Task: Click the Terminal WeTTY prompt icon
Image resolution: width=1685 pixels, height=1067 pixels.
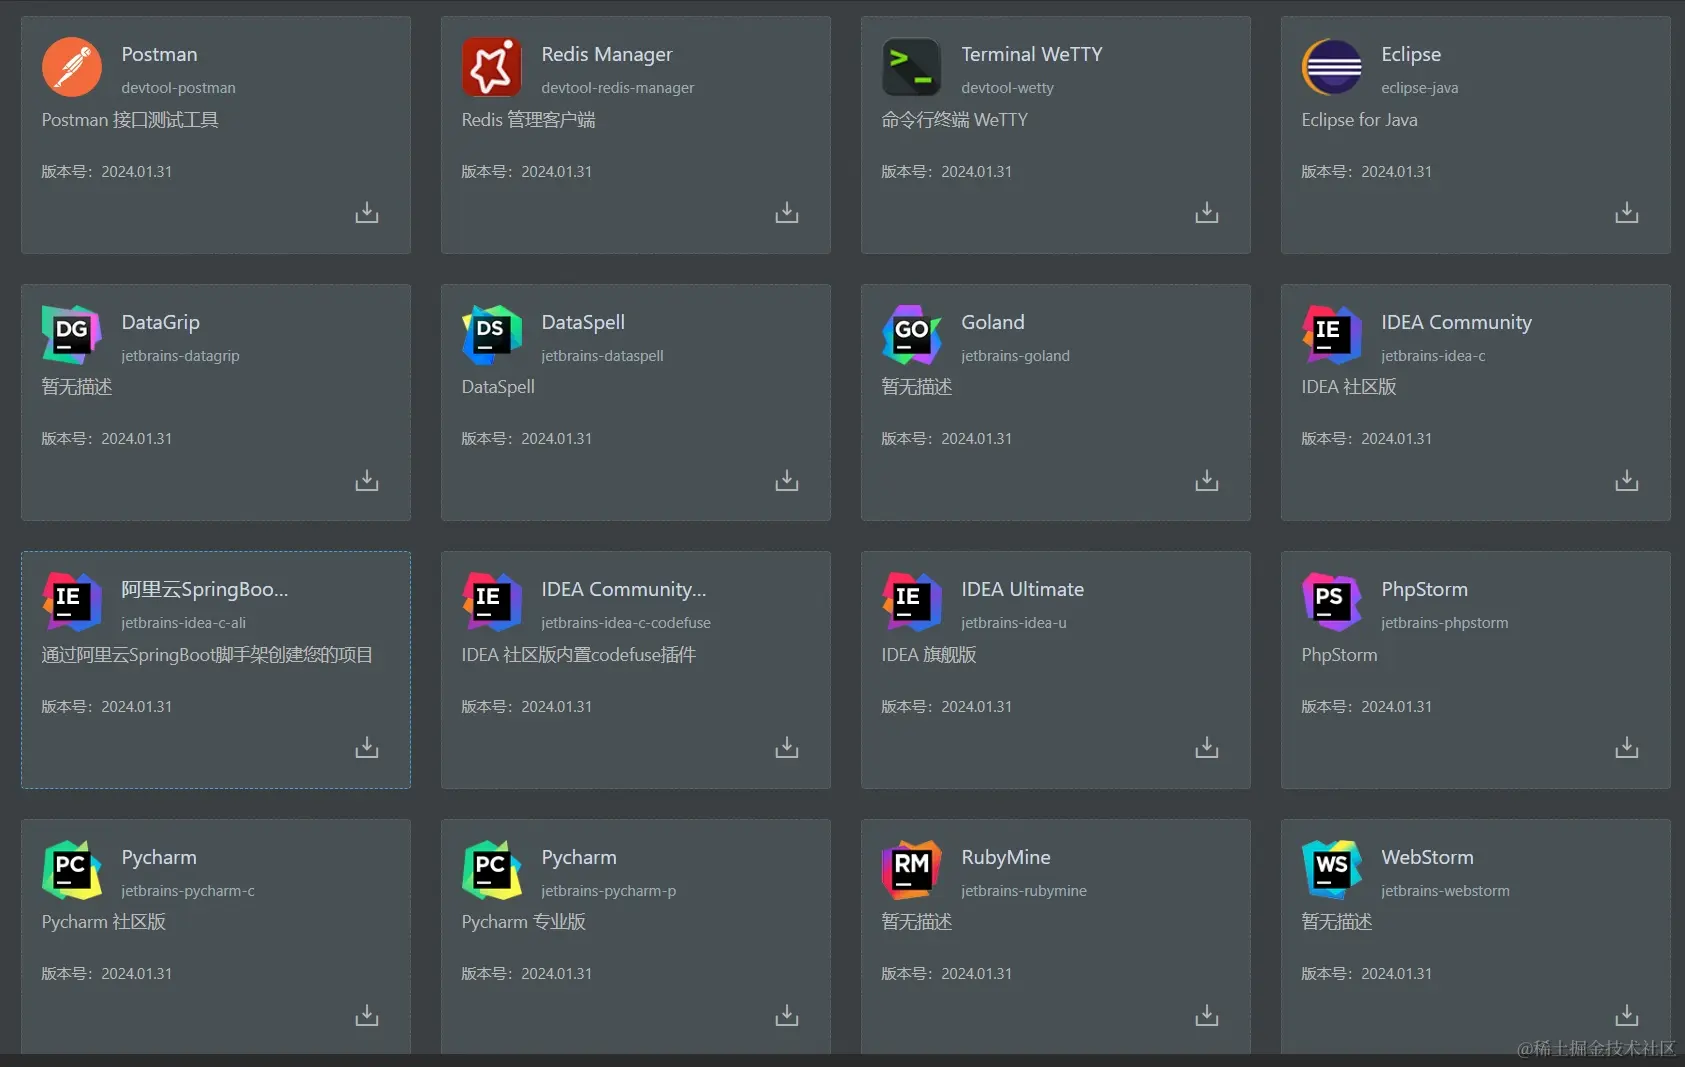Action: (x=912, y=67)
